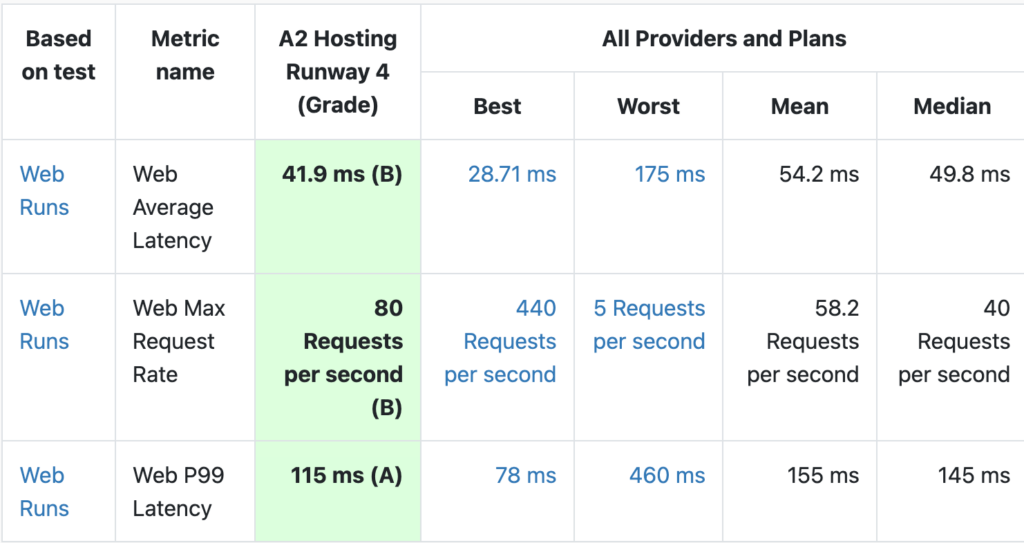Open the 5 Requests per second link
This screenshot has width=1024, height=543.
click(649, 324)
